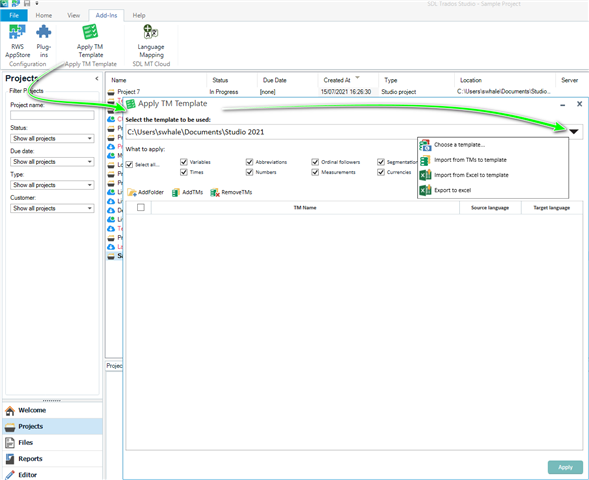Click the save icon in title bar
Screen dimensions: 589x480
tap(27, 3)
